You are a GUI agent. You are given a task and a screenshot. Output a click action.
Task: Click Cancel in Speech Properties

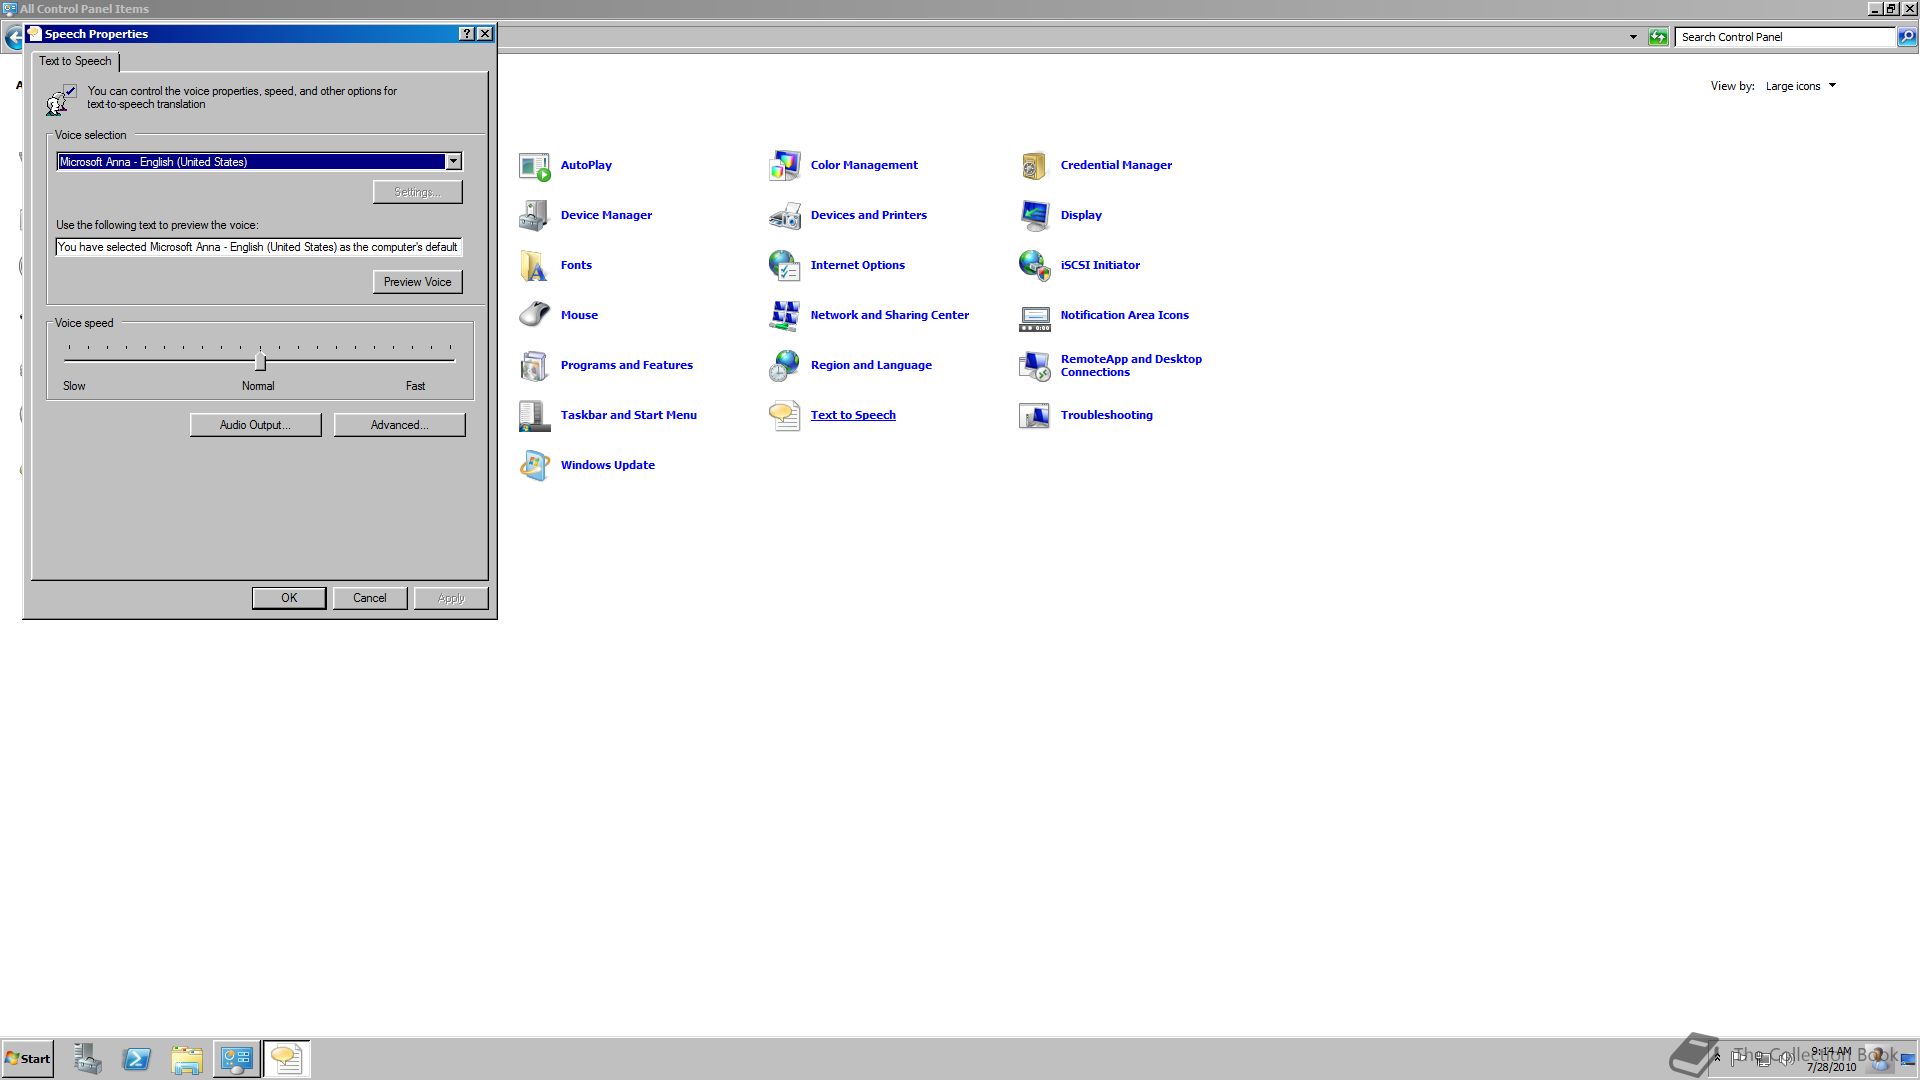(x=370, y=598)
